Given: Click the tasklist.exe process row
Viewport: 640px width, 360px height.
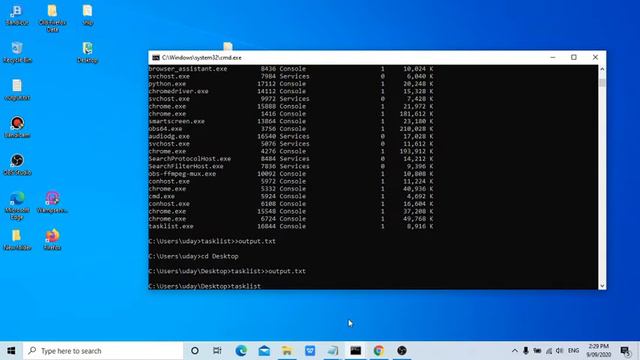Looking at the screenshot, I should [x=291, y=226].
